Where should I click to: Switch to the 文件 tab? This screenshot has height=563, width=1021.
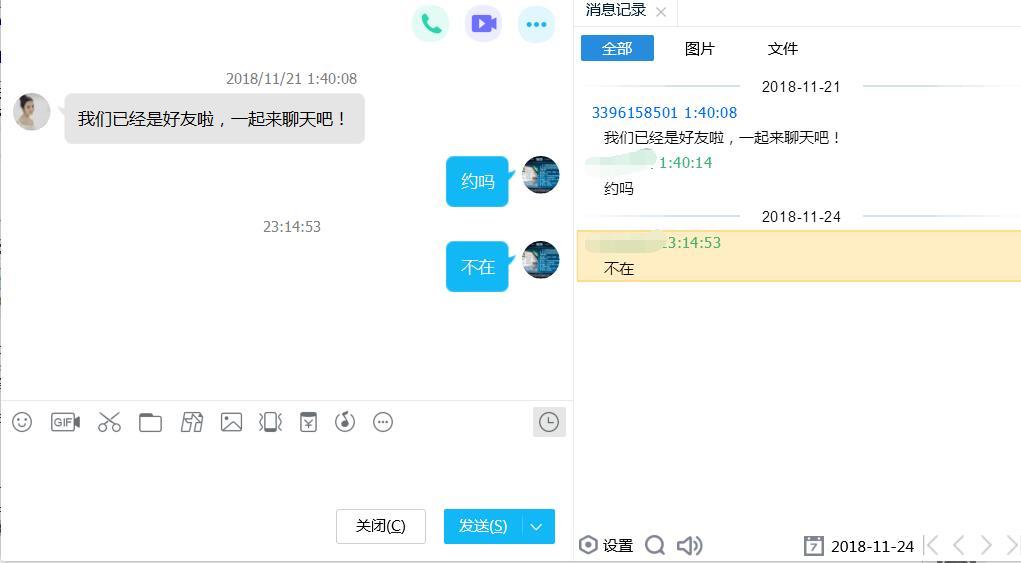[x=783, y=49]
